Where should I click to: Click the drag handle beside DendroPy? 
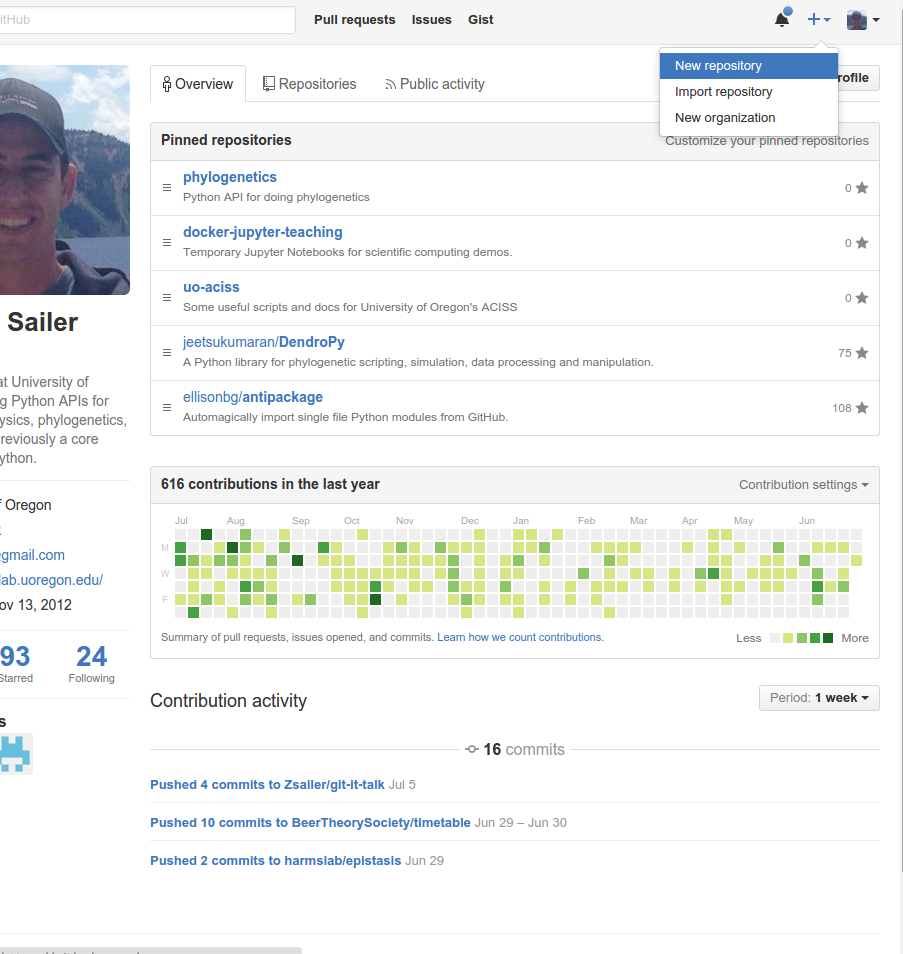coord(167,353)
